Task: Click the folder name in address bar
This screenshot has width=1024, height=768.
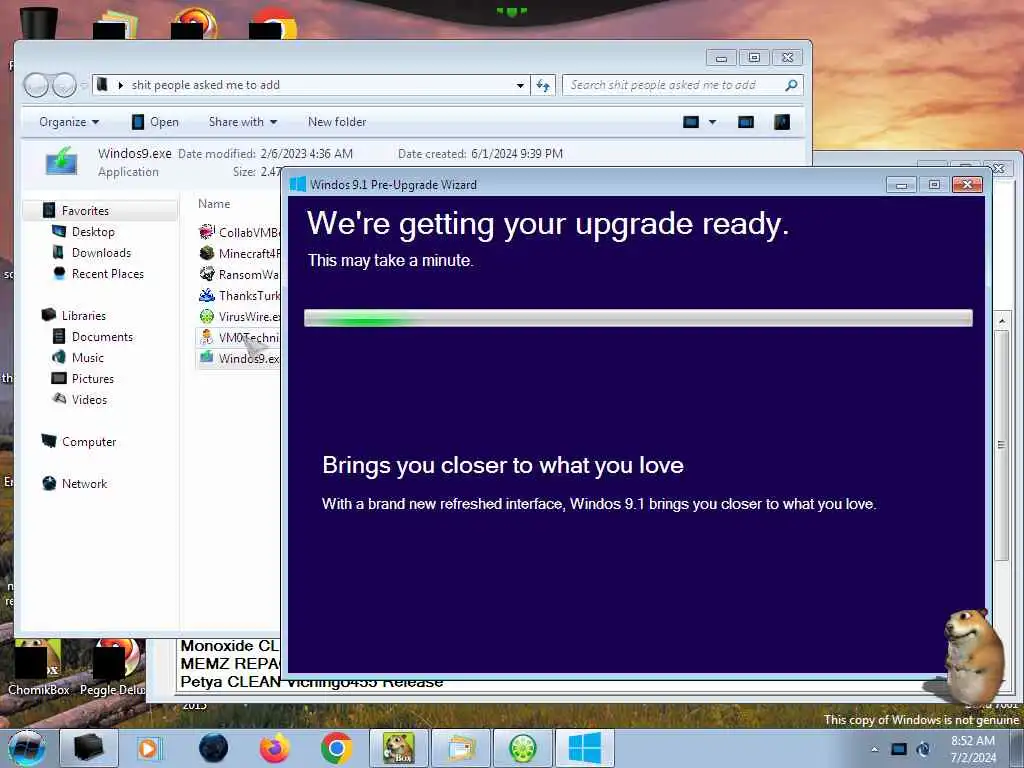Action: pyautogui.click(x=206, y=85)
